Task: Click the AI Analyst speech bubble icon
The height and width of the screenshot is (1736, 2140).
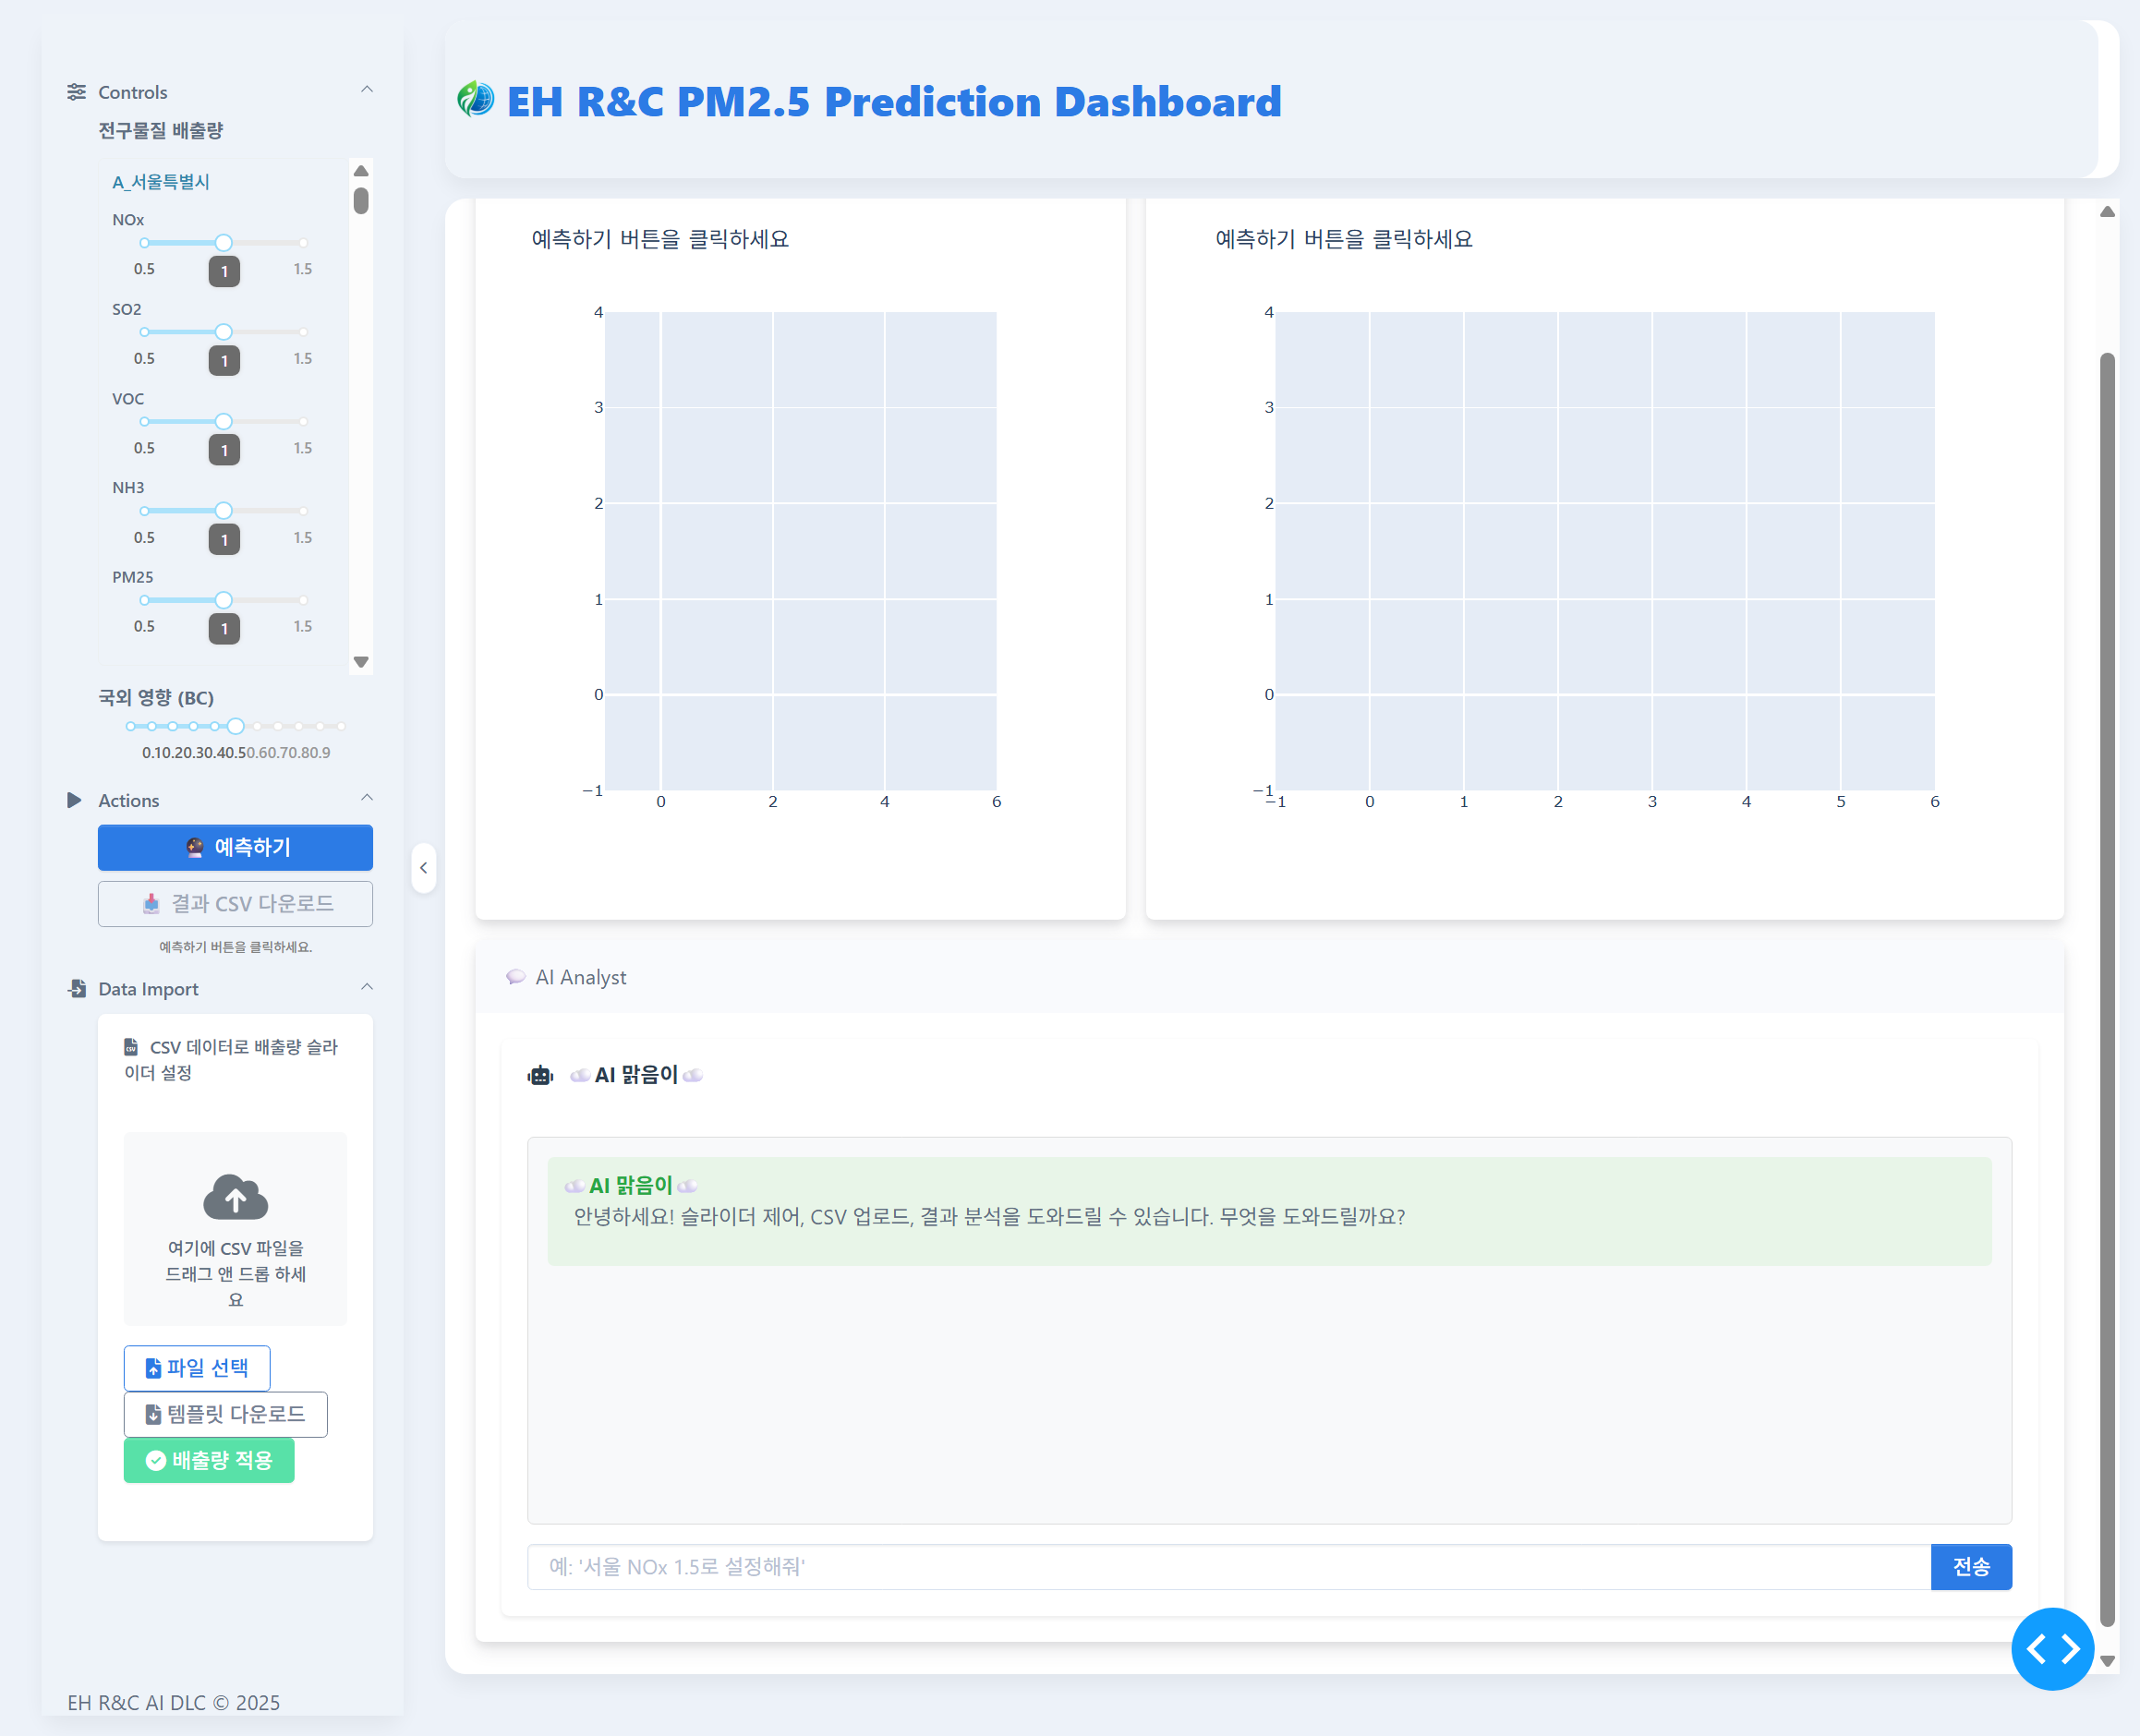Action: 516,977
